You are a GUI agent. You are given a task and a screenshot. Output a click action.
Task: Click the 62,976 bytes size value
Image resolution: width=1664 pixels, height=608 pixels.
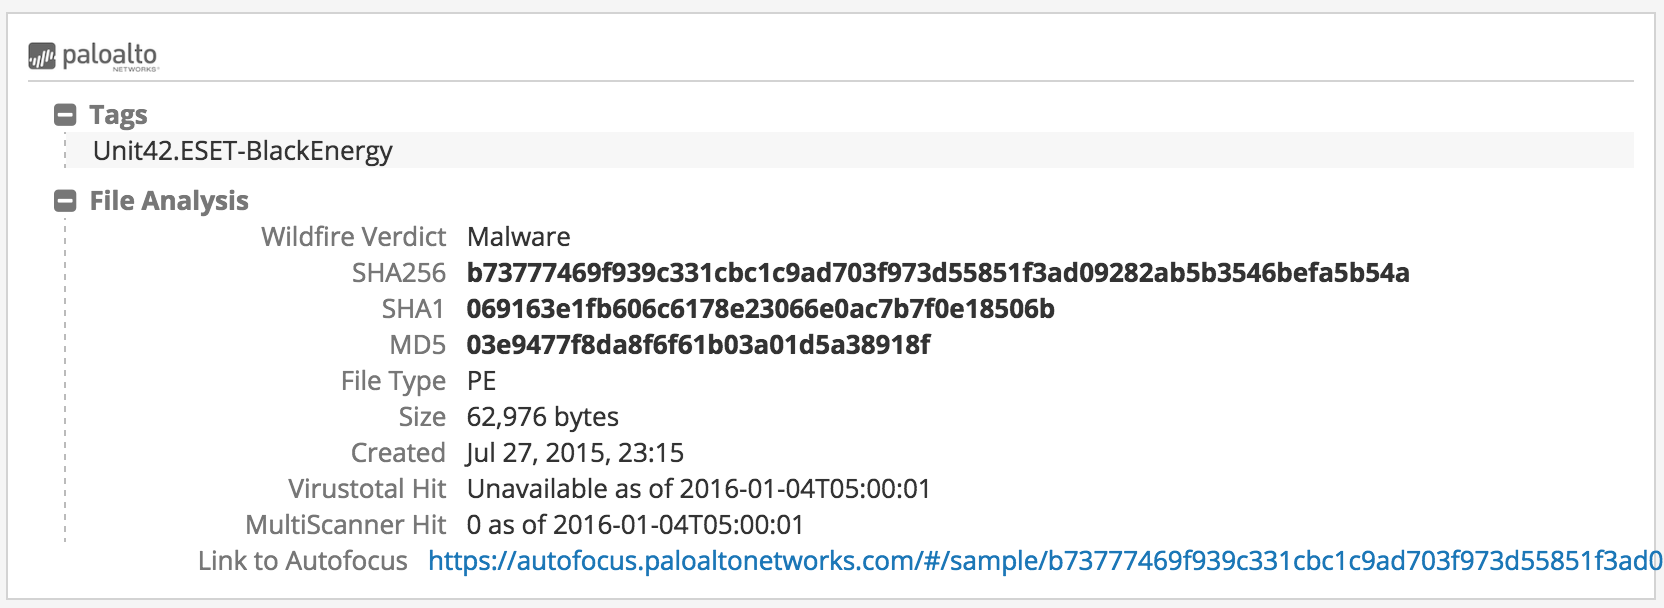coord(542,417)
